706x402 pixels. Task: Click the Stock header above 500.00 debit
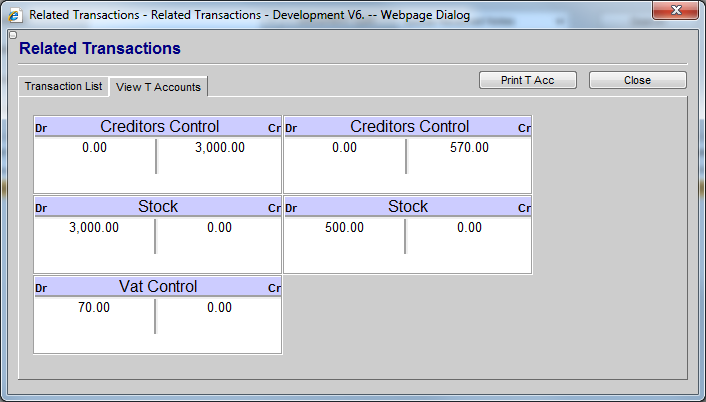pos(408,207)
